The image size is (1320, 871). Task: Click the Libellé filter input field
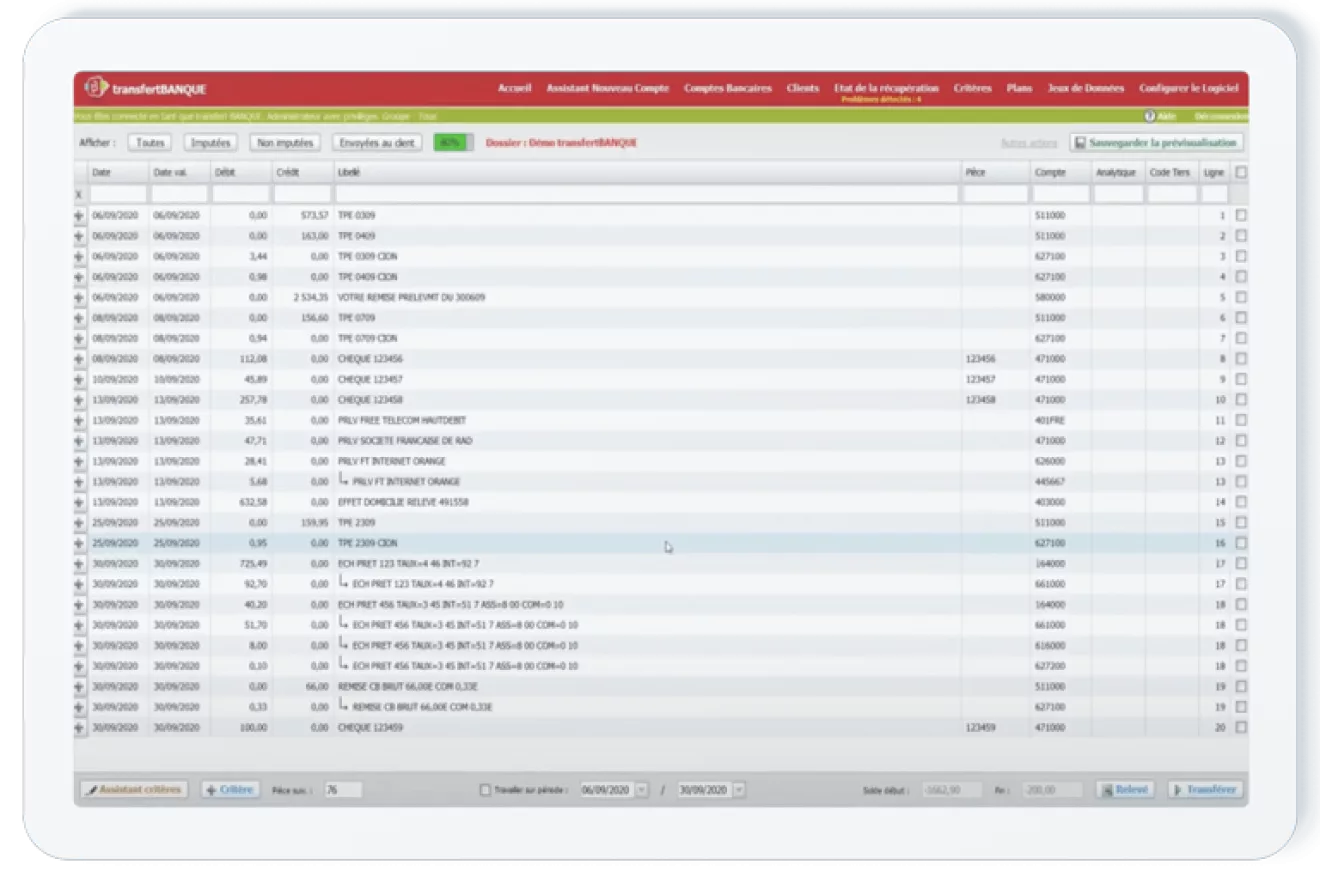(x=647, y=194)
